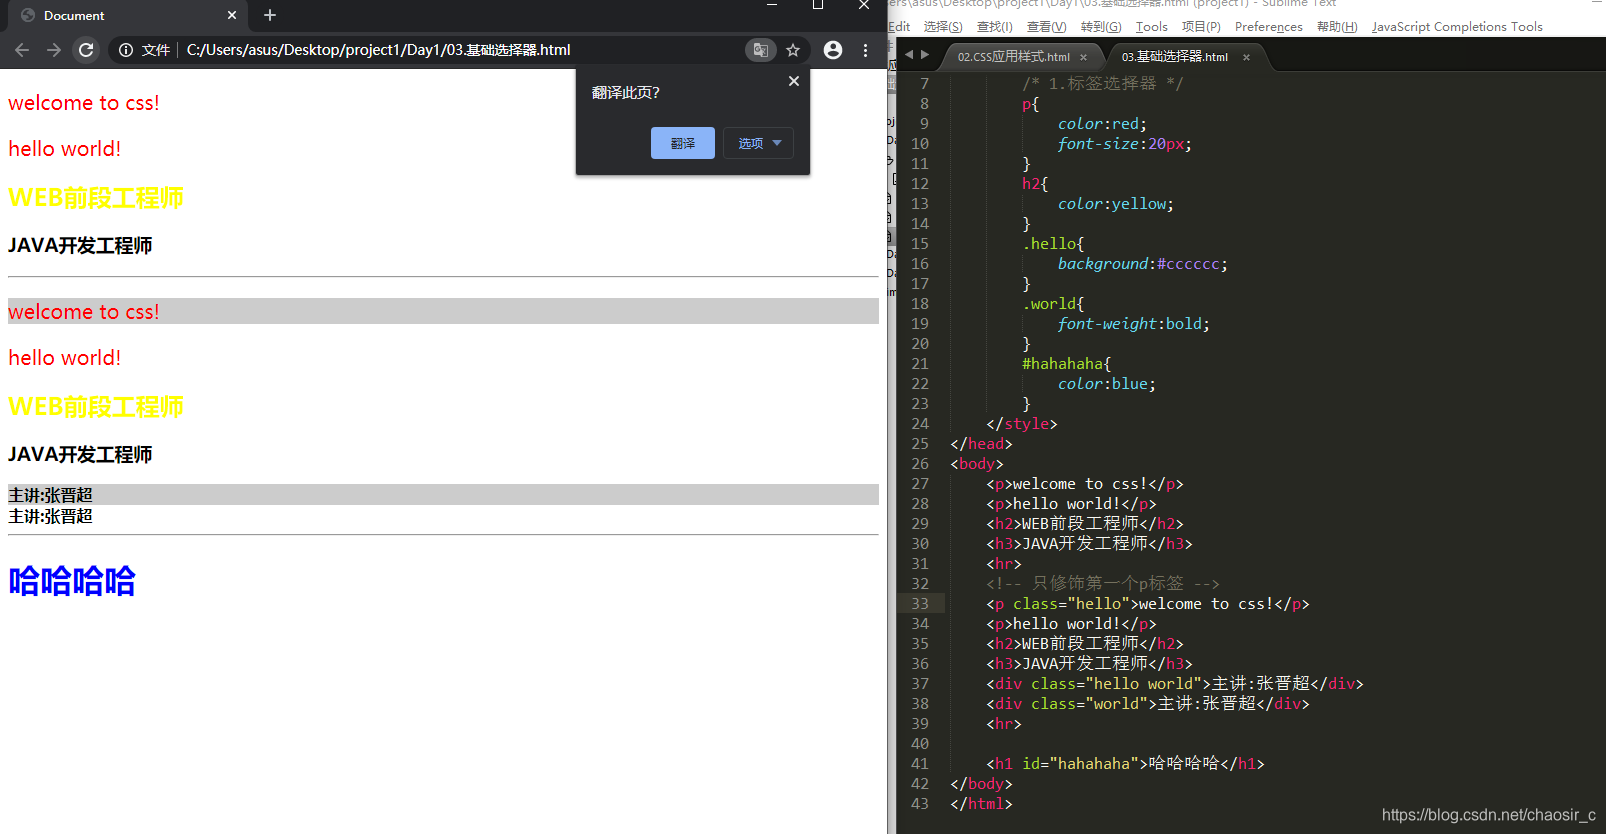Image resolution: width=1606 pixels, height=834 pixels.
Task: Click line number 33 in gutter
Action: coord(920,604)
